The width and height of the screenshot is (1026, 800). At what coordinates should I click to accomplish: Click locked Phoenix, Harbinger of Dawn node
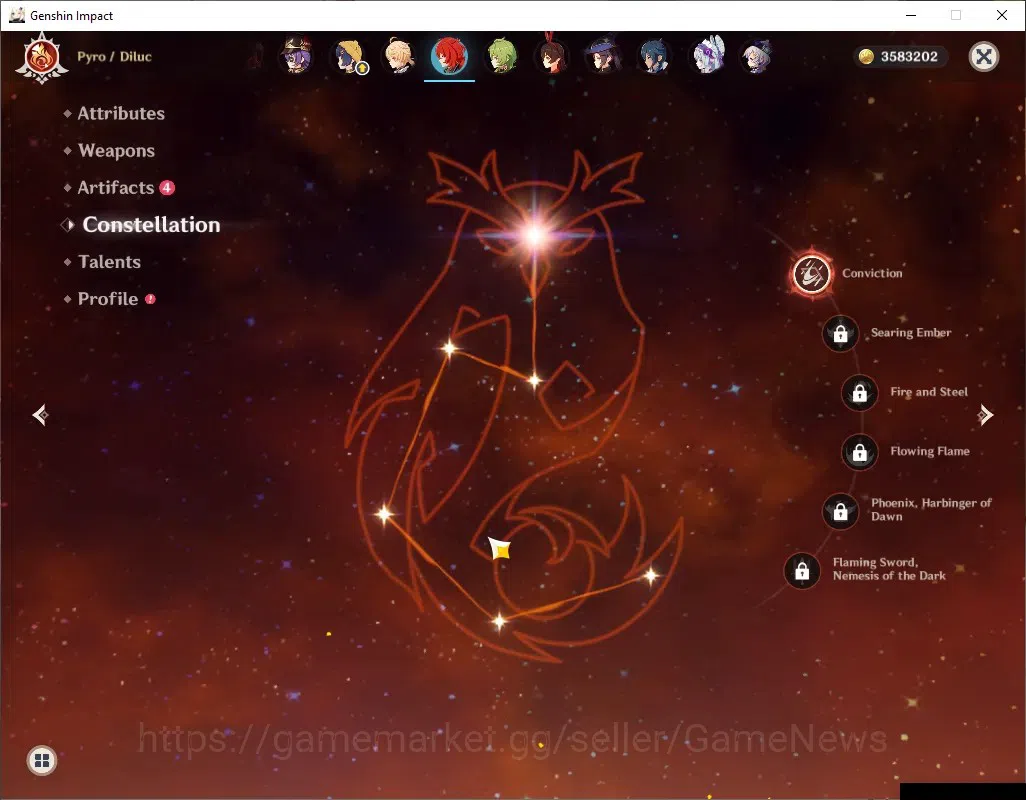coord(841,512)
